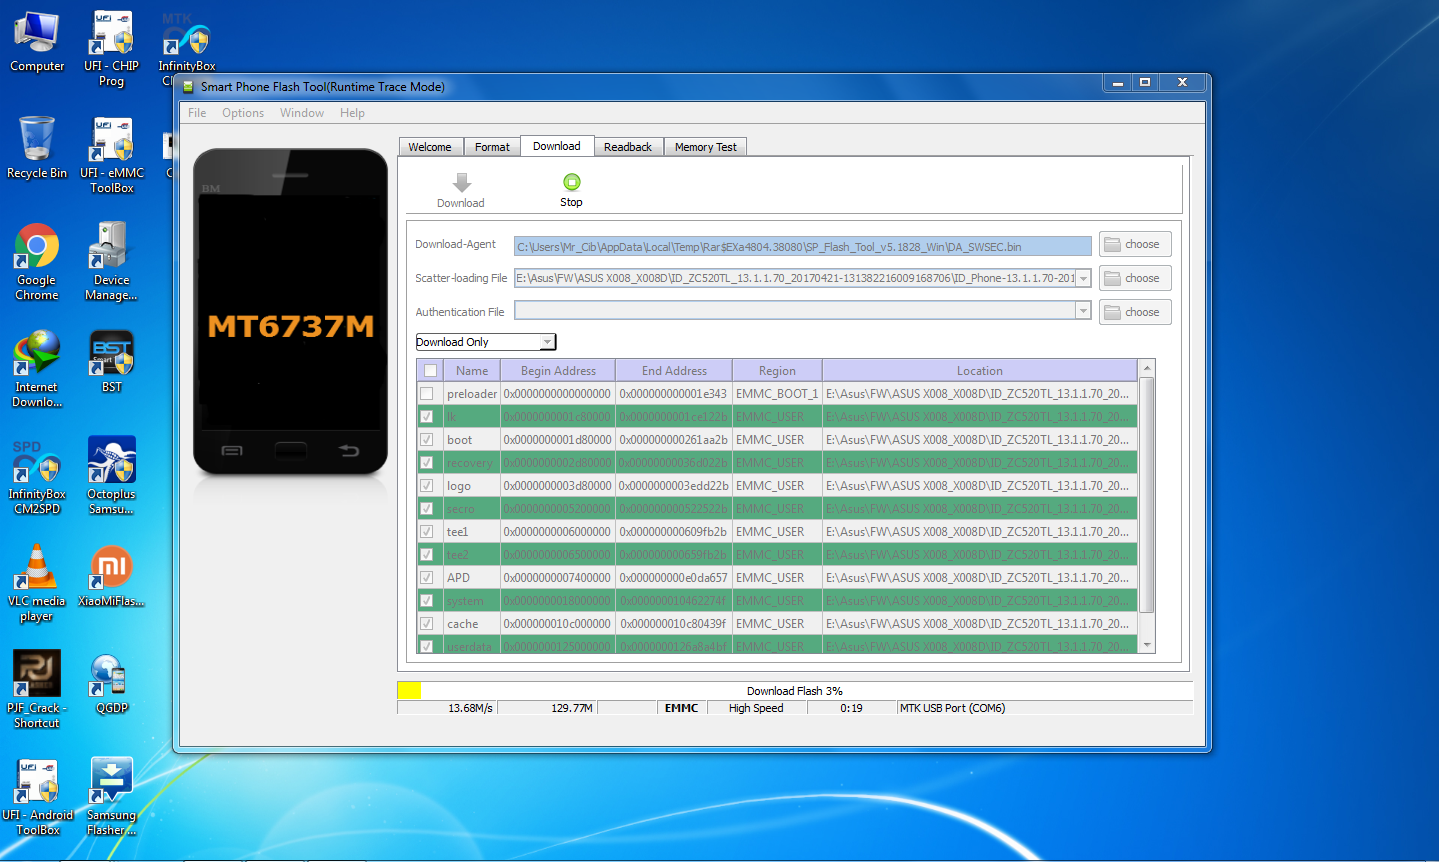Open the File menu
The image size is (1439, 862).
(197, 113)
